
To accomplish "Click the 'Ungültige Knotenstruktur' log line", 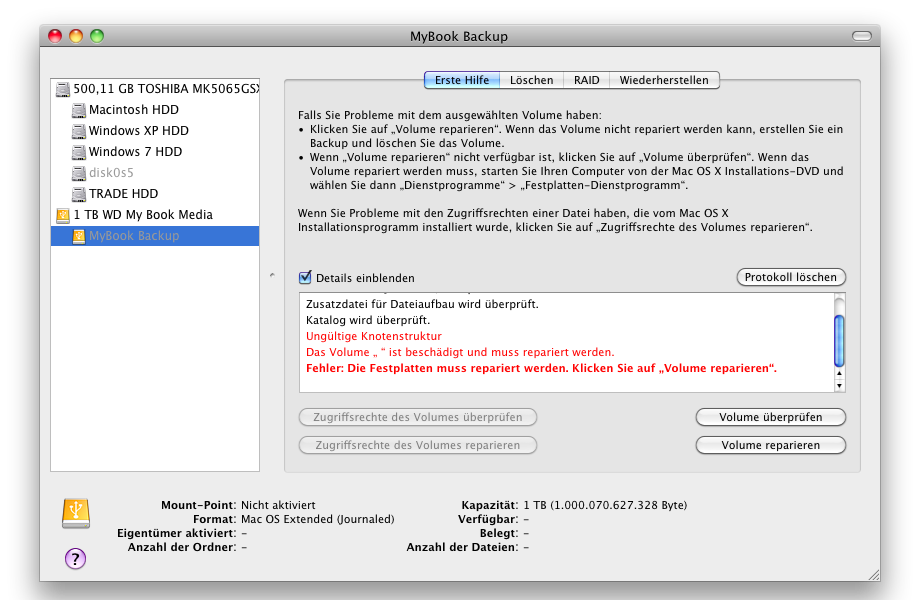I will pyautogui.click(x=374, y=336).
